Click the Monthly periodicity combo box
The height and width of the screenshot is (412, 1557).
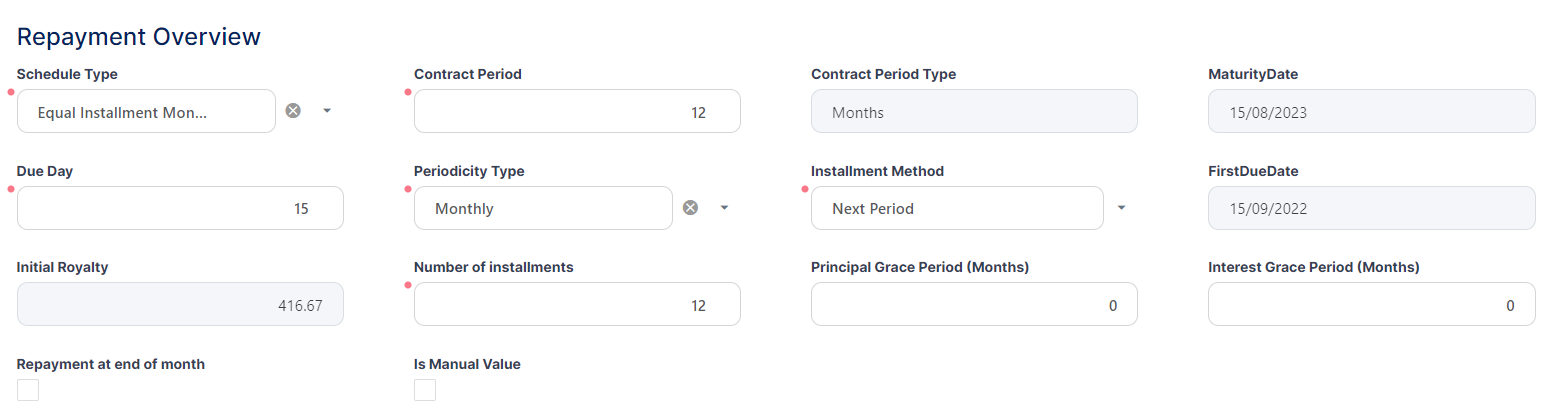[x=543, y=208]
